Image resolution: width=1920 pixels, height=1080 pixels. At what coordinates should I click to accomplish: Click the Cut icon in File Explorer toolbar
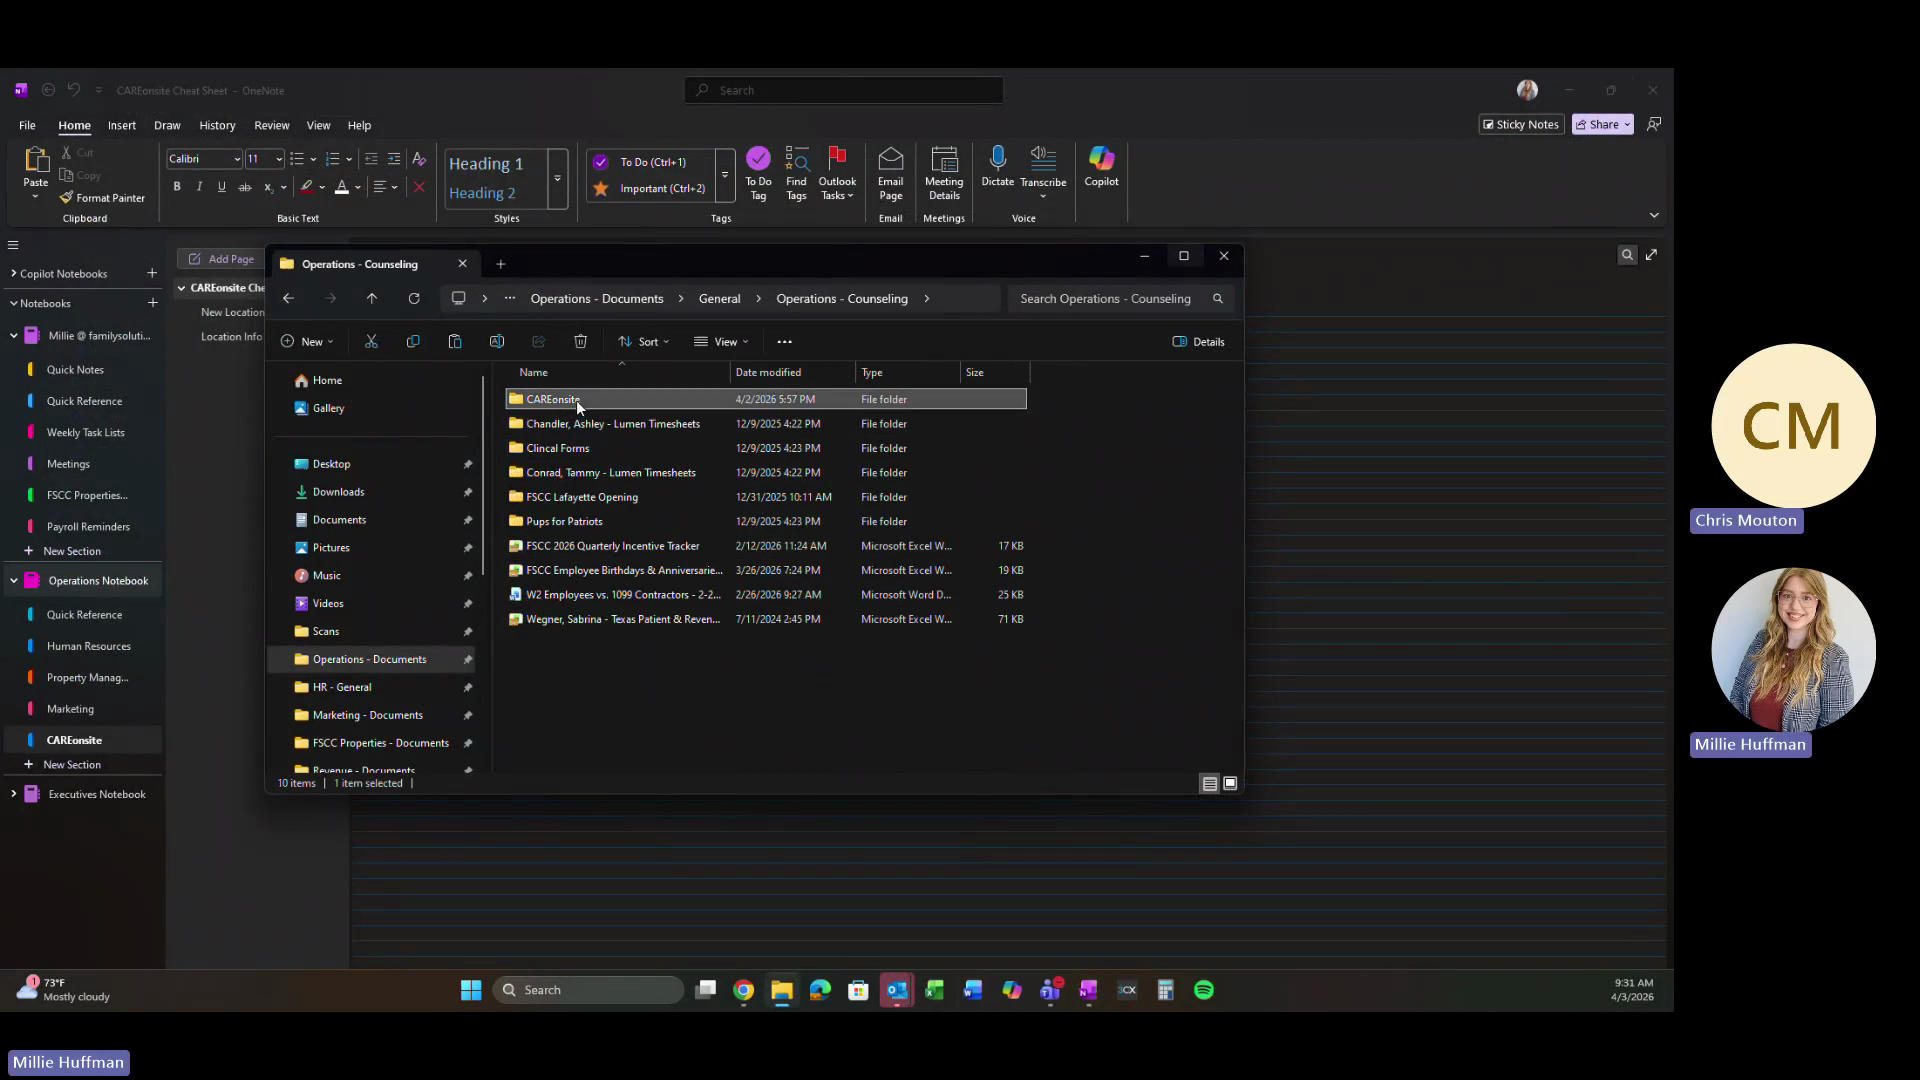[x=371, y=342]
